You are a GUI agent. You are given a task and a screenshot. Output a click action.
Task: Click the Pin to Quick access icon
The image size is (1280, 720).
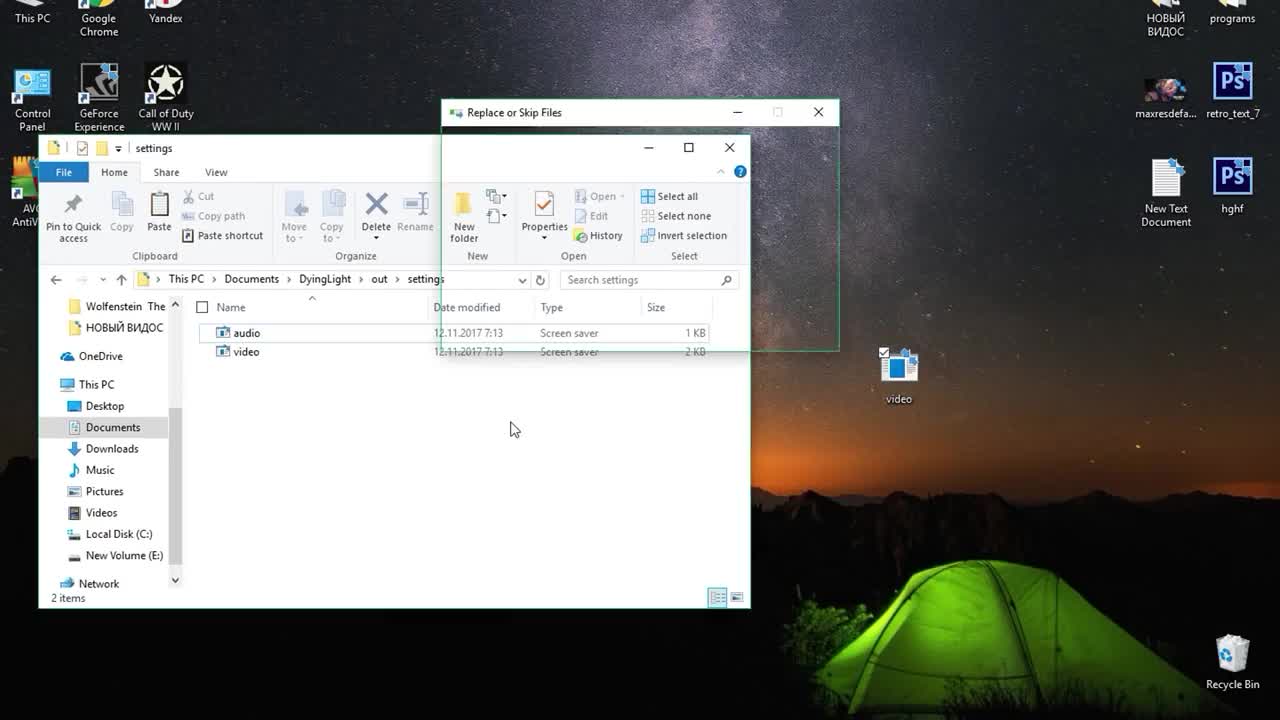73,206
